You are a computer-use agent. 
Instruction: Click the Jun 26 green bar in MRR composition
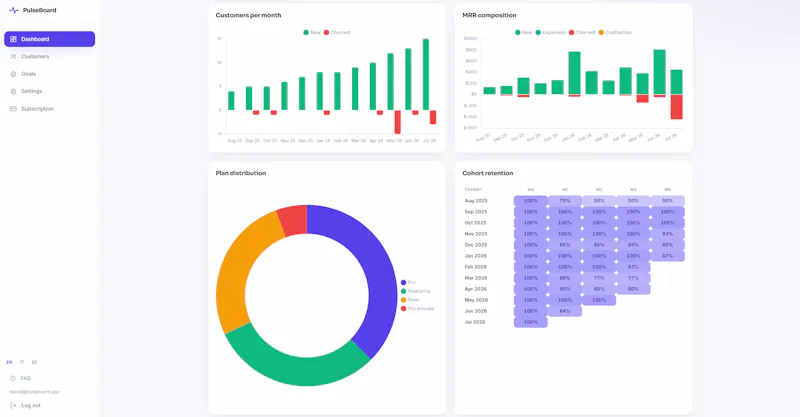coord(660,72)
